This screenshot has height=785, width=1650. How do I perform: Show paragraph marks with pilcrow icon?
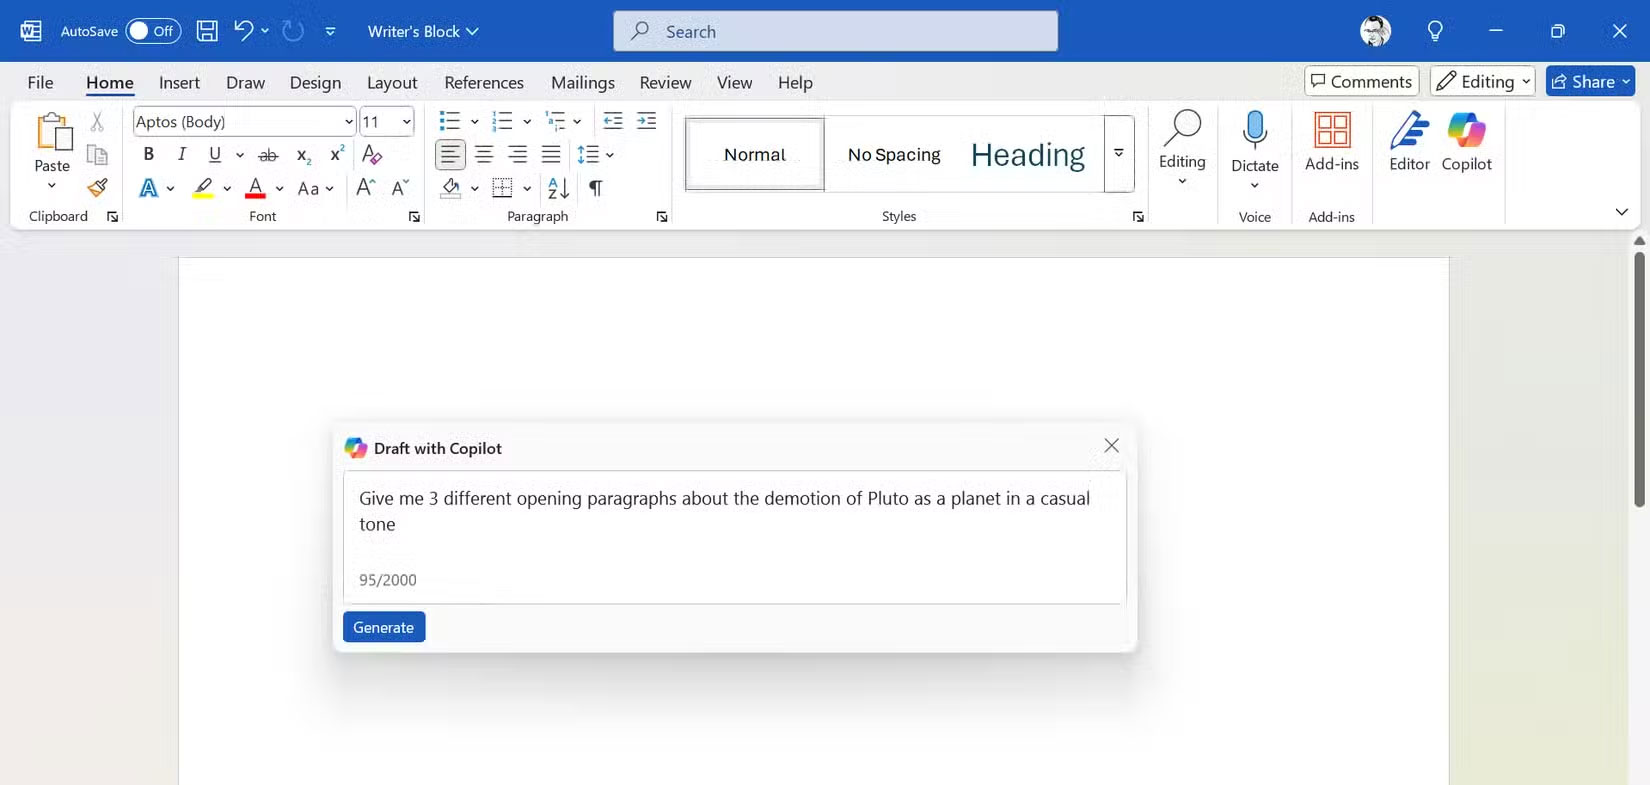(x=596, y=188)
